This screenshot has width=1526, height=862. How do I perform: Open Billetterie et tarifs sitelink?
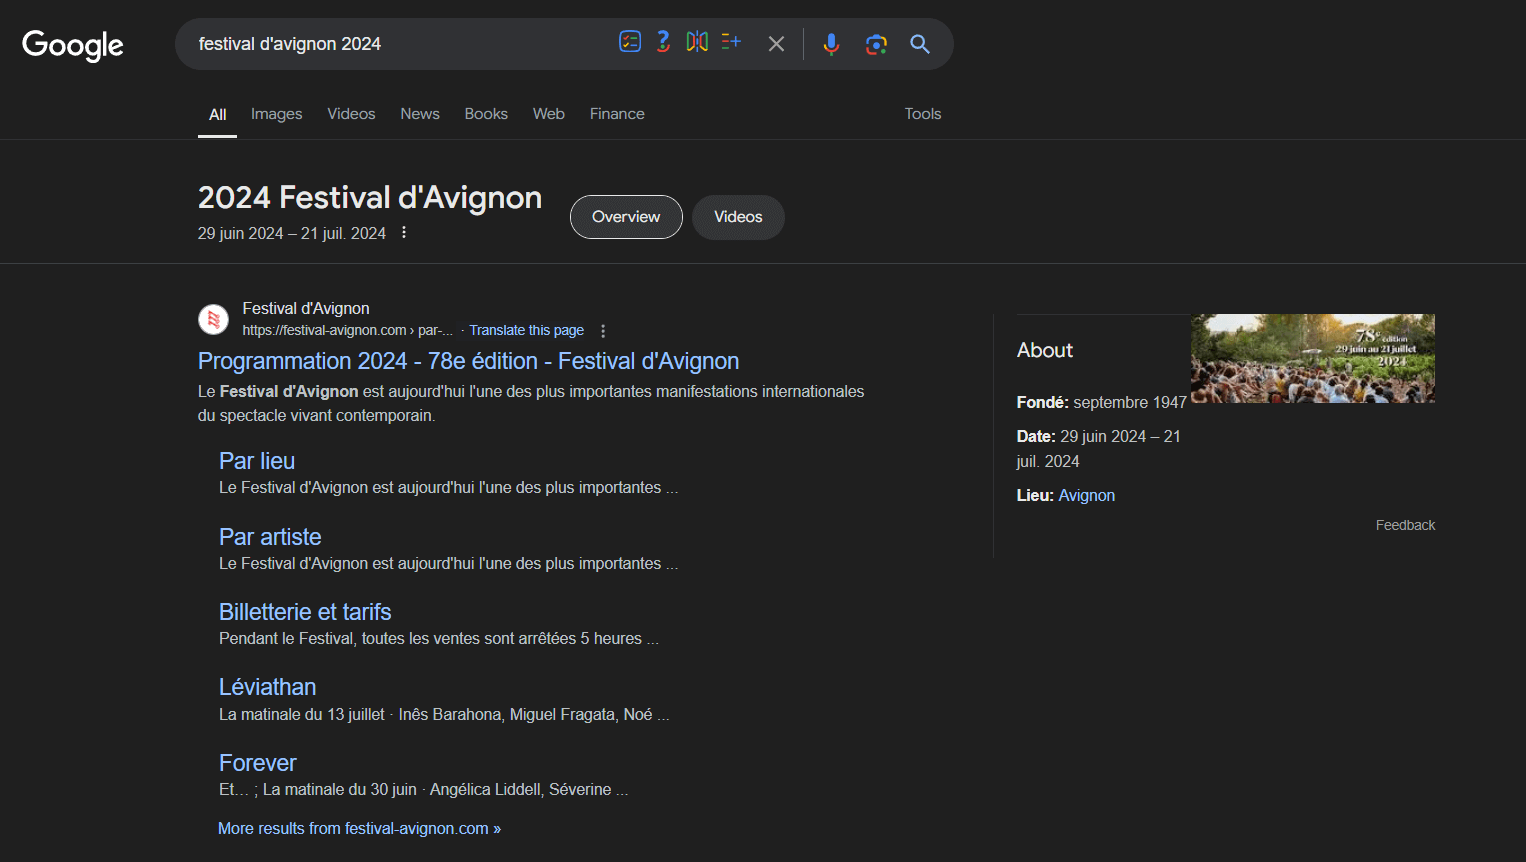[x=305, y=612]
